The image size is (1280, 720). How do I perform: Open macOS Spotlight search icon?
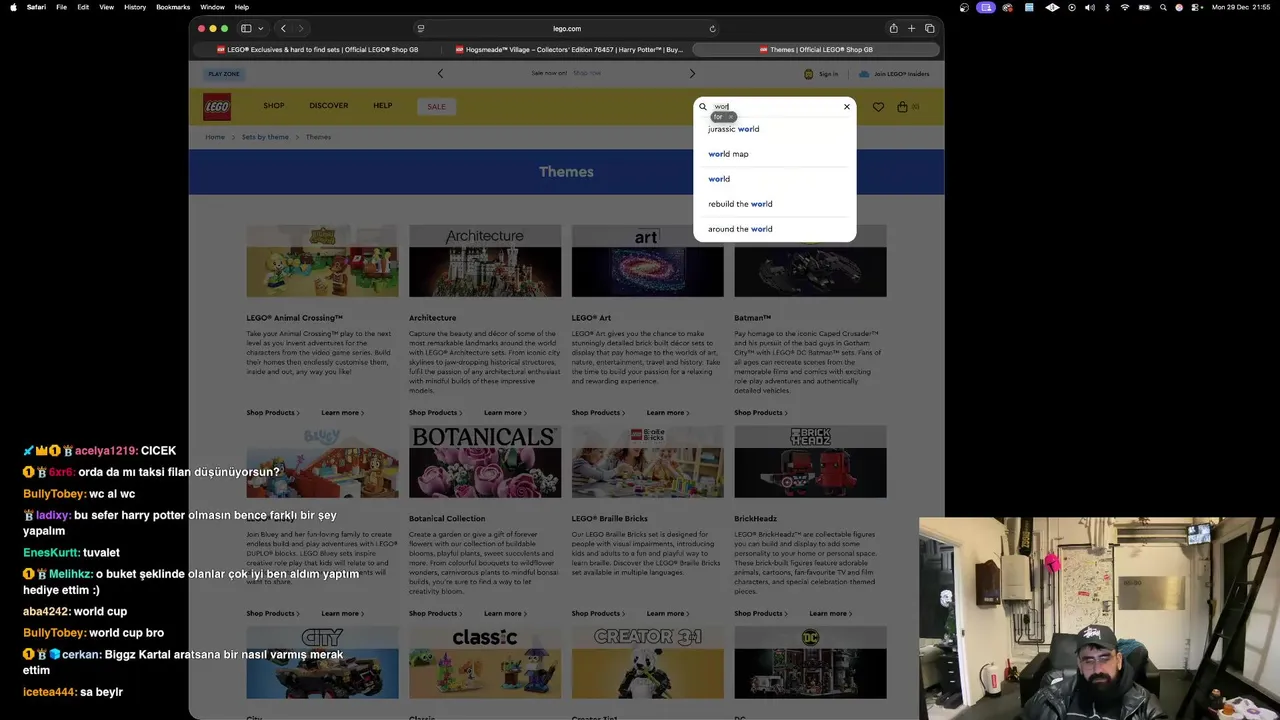(x=1161, y=7)
